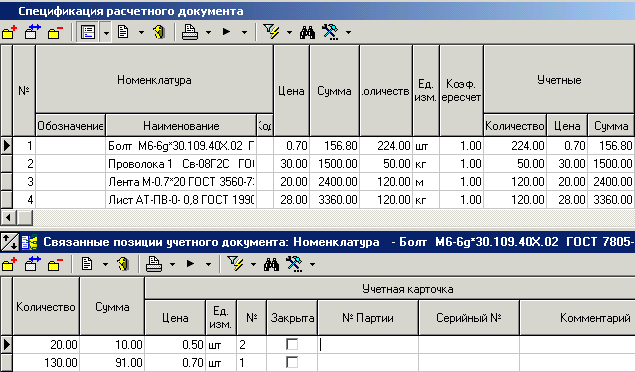The image size is (635, 372).
Task: Click row selector for the 130.00 linked row
Action: [x=6, y=362]
